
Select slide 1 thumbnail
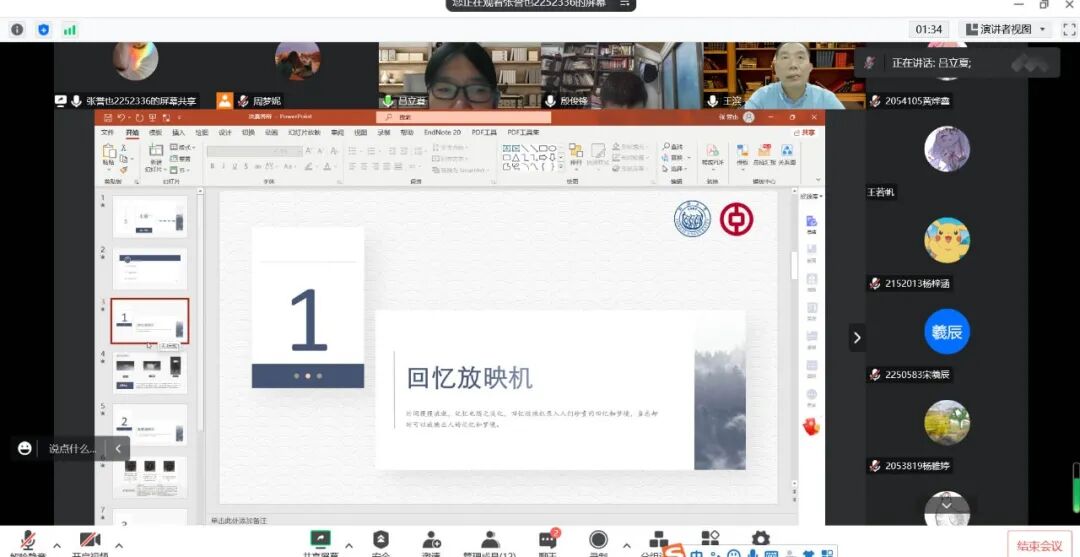coord(149,217)
